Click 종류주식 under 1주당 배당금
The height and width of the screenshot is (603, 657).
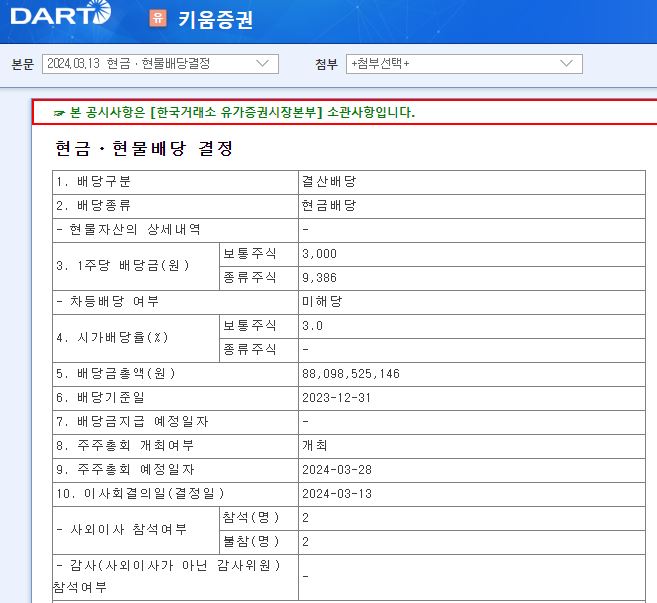[x=250, y=278]
